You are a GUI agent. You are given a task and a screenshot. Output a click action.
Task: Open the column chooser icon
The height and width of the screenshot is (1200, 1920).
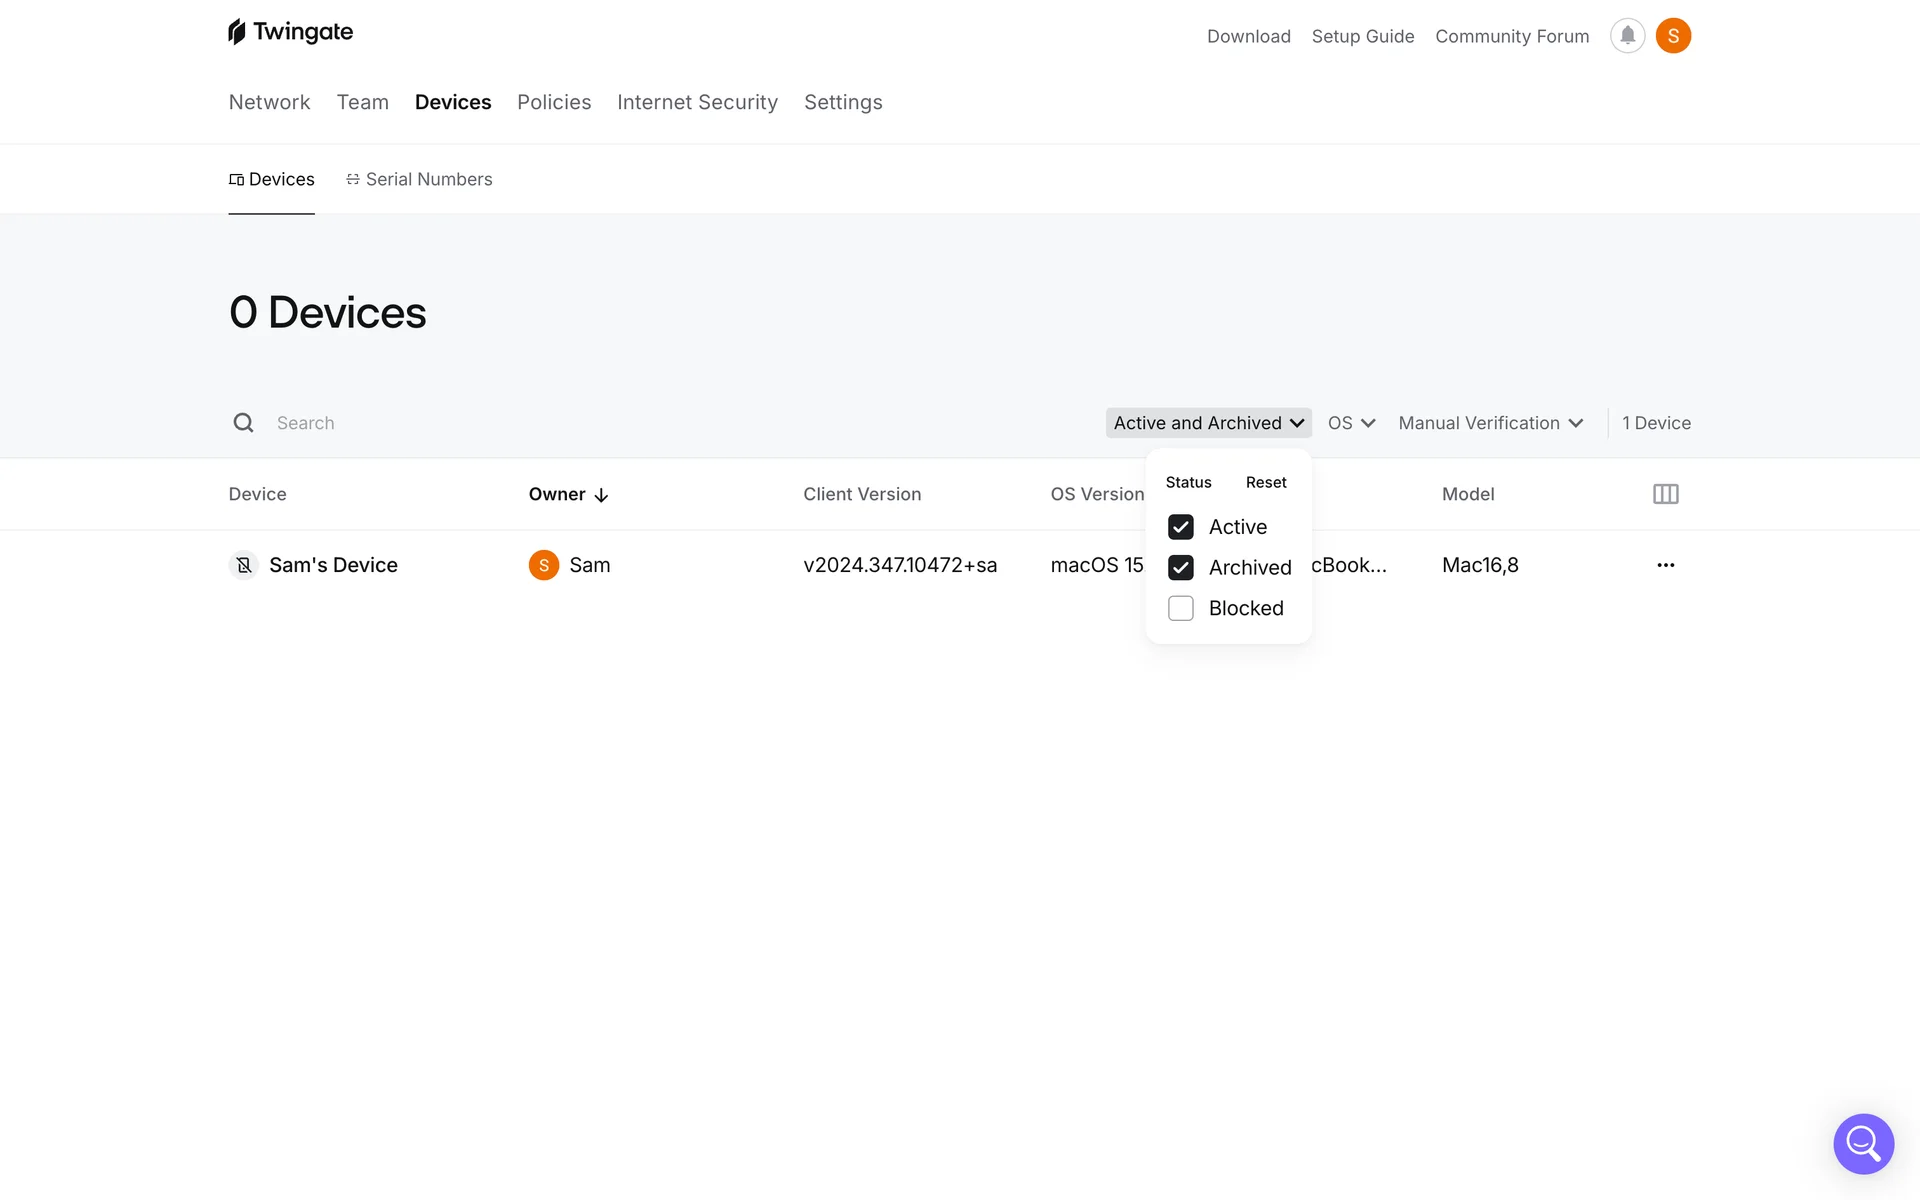click(1665, 494)
